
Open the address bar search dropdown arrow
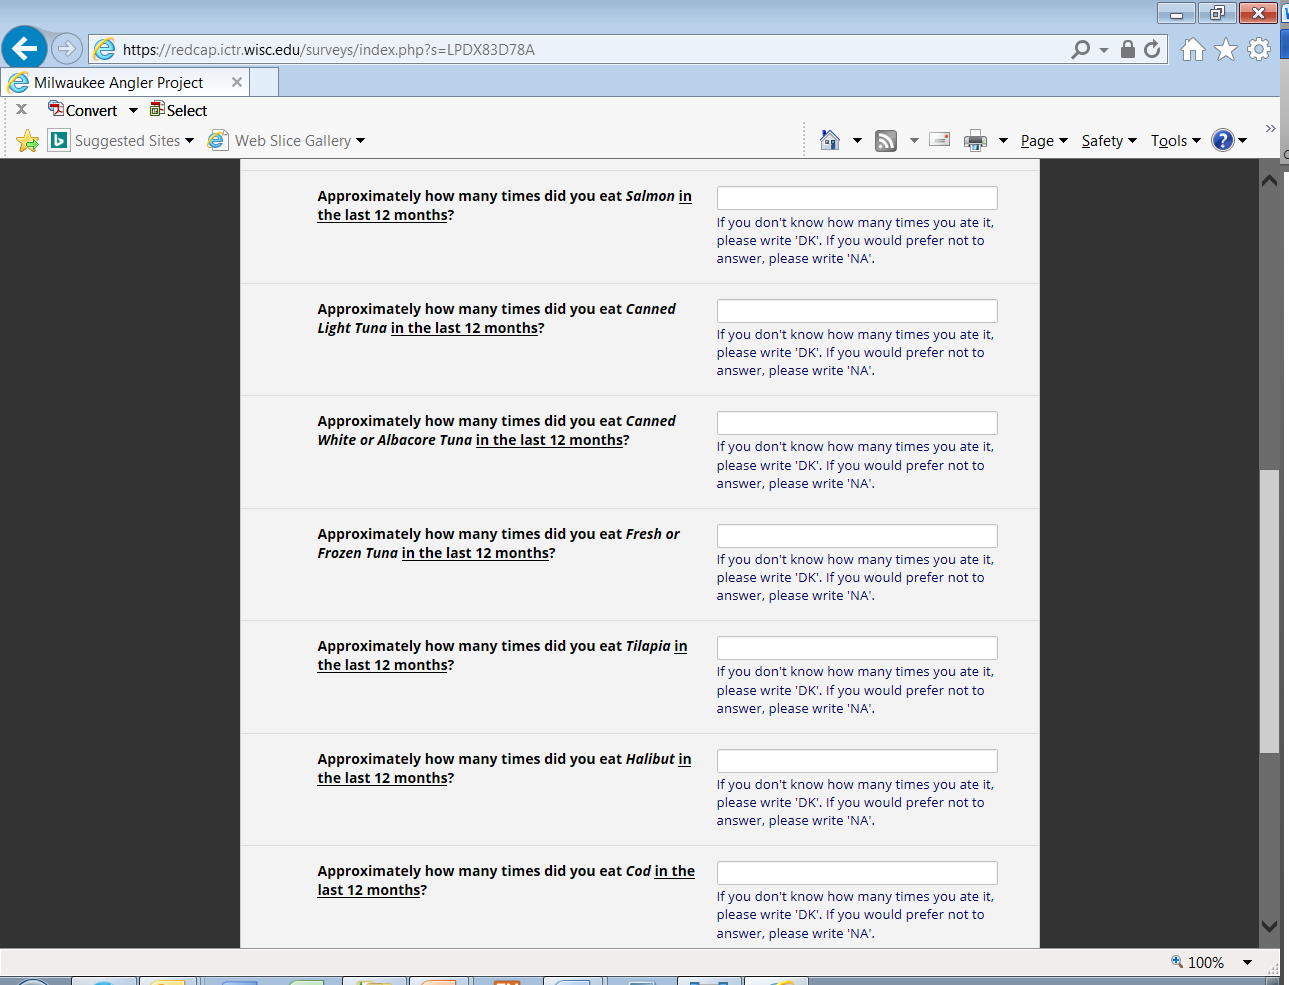point(1104,49)
